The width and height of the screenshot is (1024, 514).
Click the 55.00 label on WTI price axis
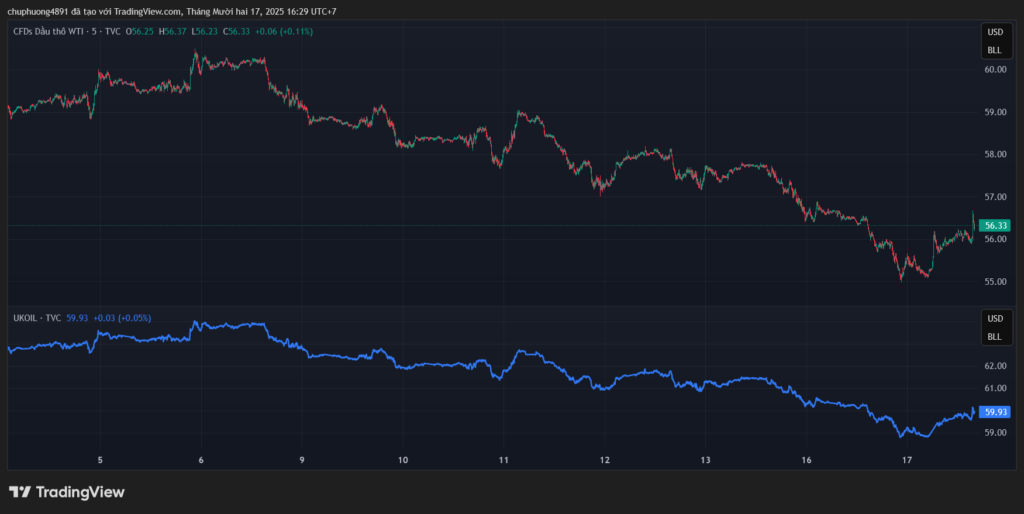click(x=994, y=282)
